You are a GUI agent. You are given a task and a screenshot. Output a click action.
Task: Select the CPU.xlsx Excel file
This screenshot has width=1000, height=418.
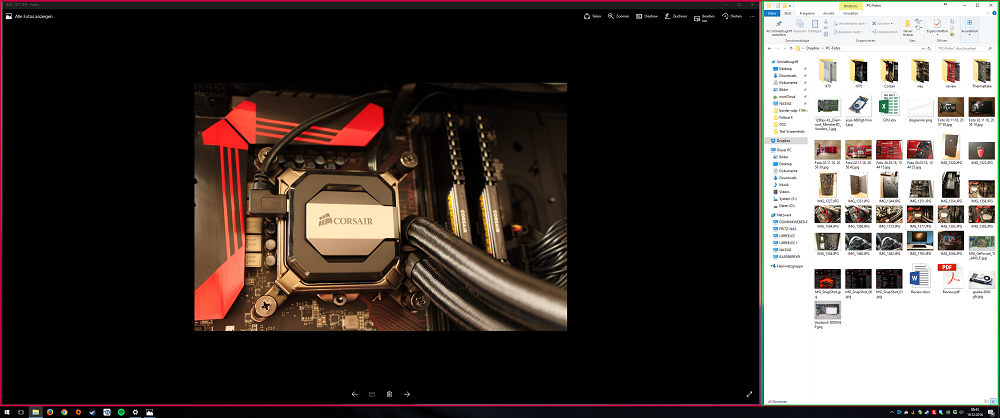point(889,108)
